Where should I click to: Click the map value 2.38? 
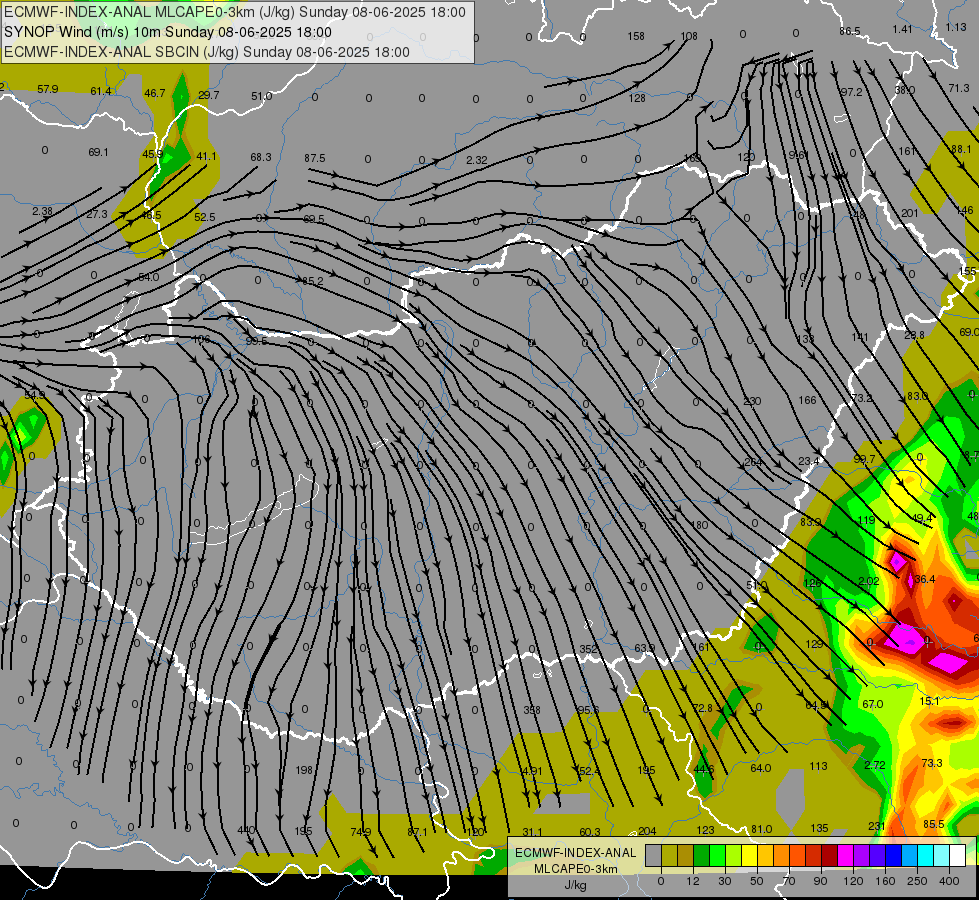(42, 211)
